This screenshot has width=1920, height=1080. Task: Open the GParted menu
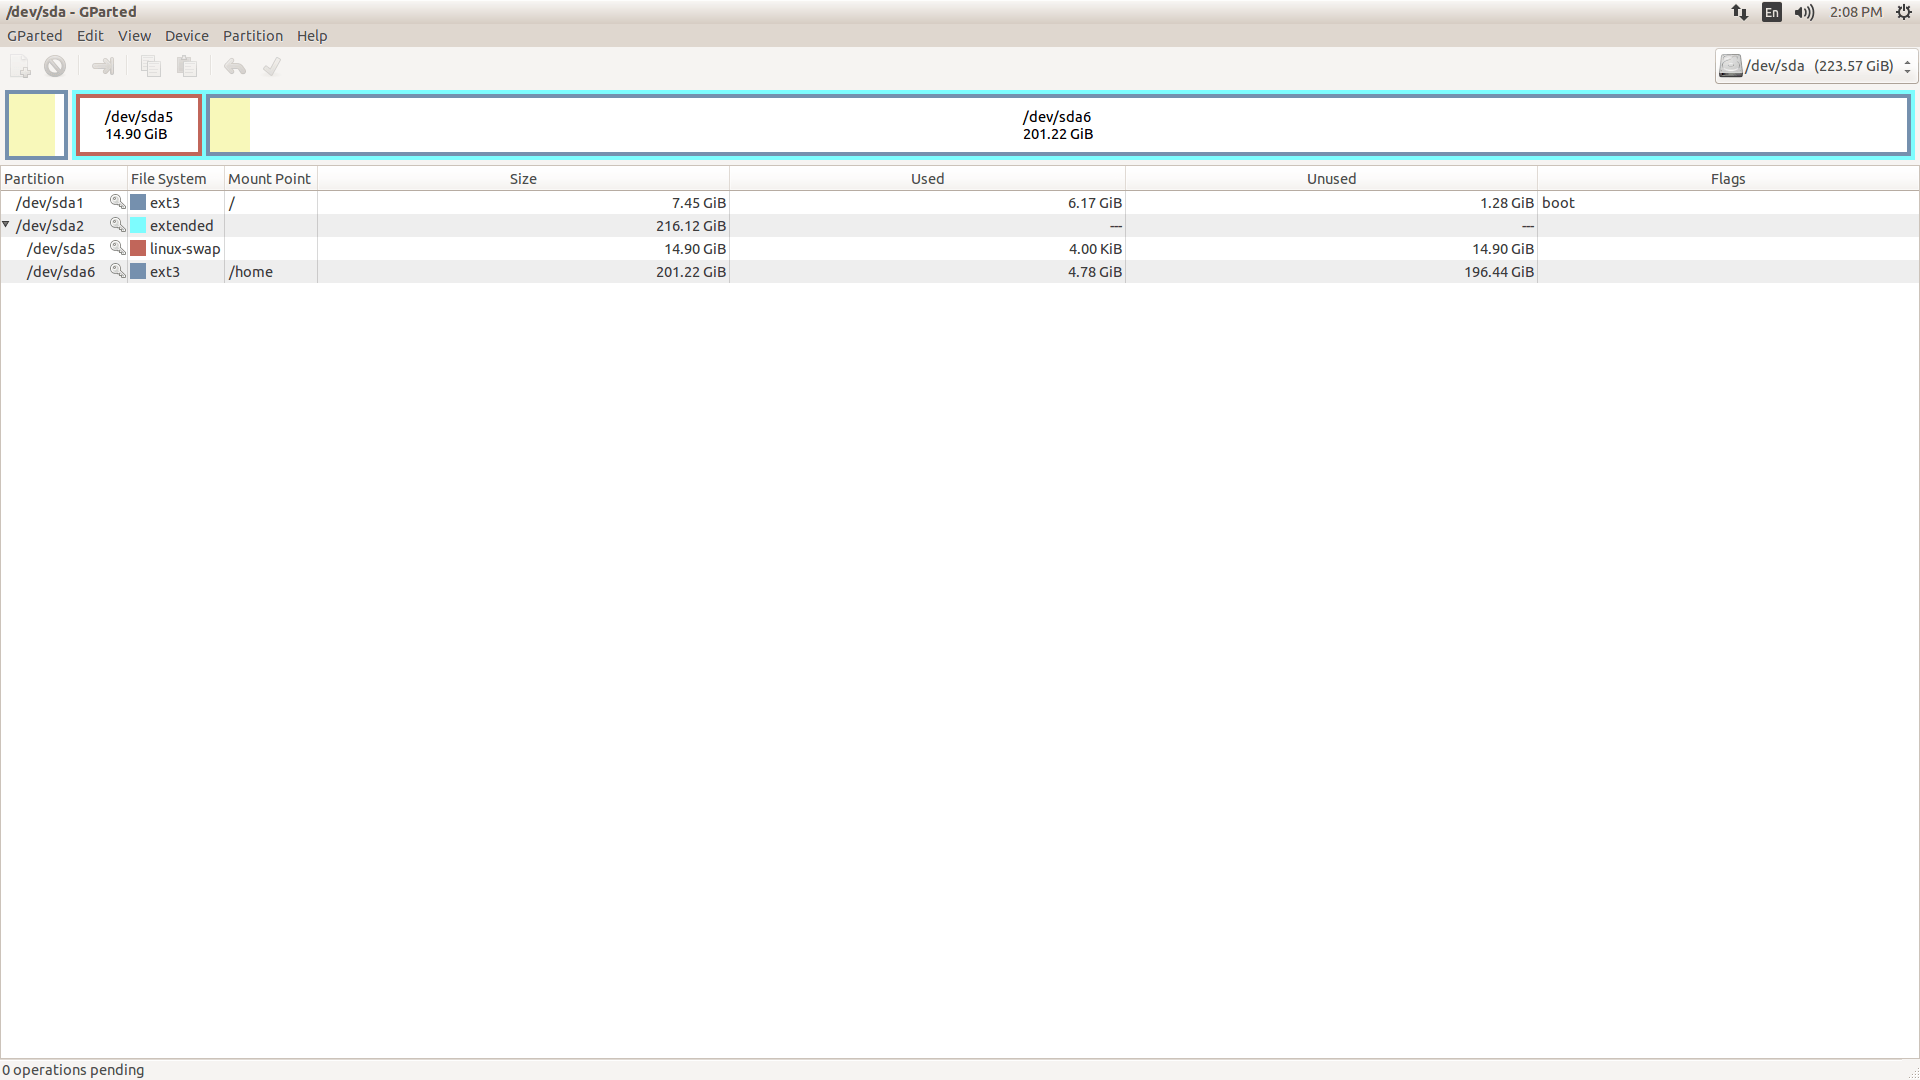pos(35,35)
